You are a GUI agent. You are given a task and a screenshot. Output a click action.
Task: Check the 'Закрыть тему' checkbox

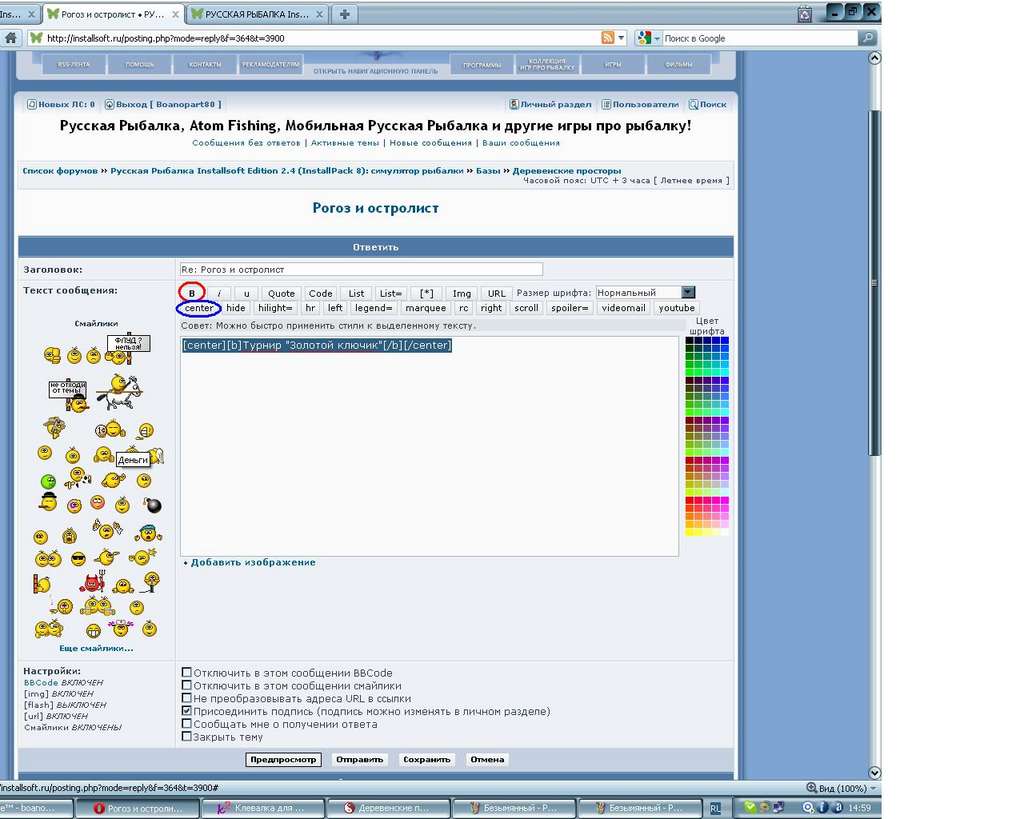(187, 736)
